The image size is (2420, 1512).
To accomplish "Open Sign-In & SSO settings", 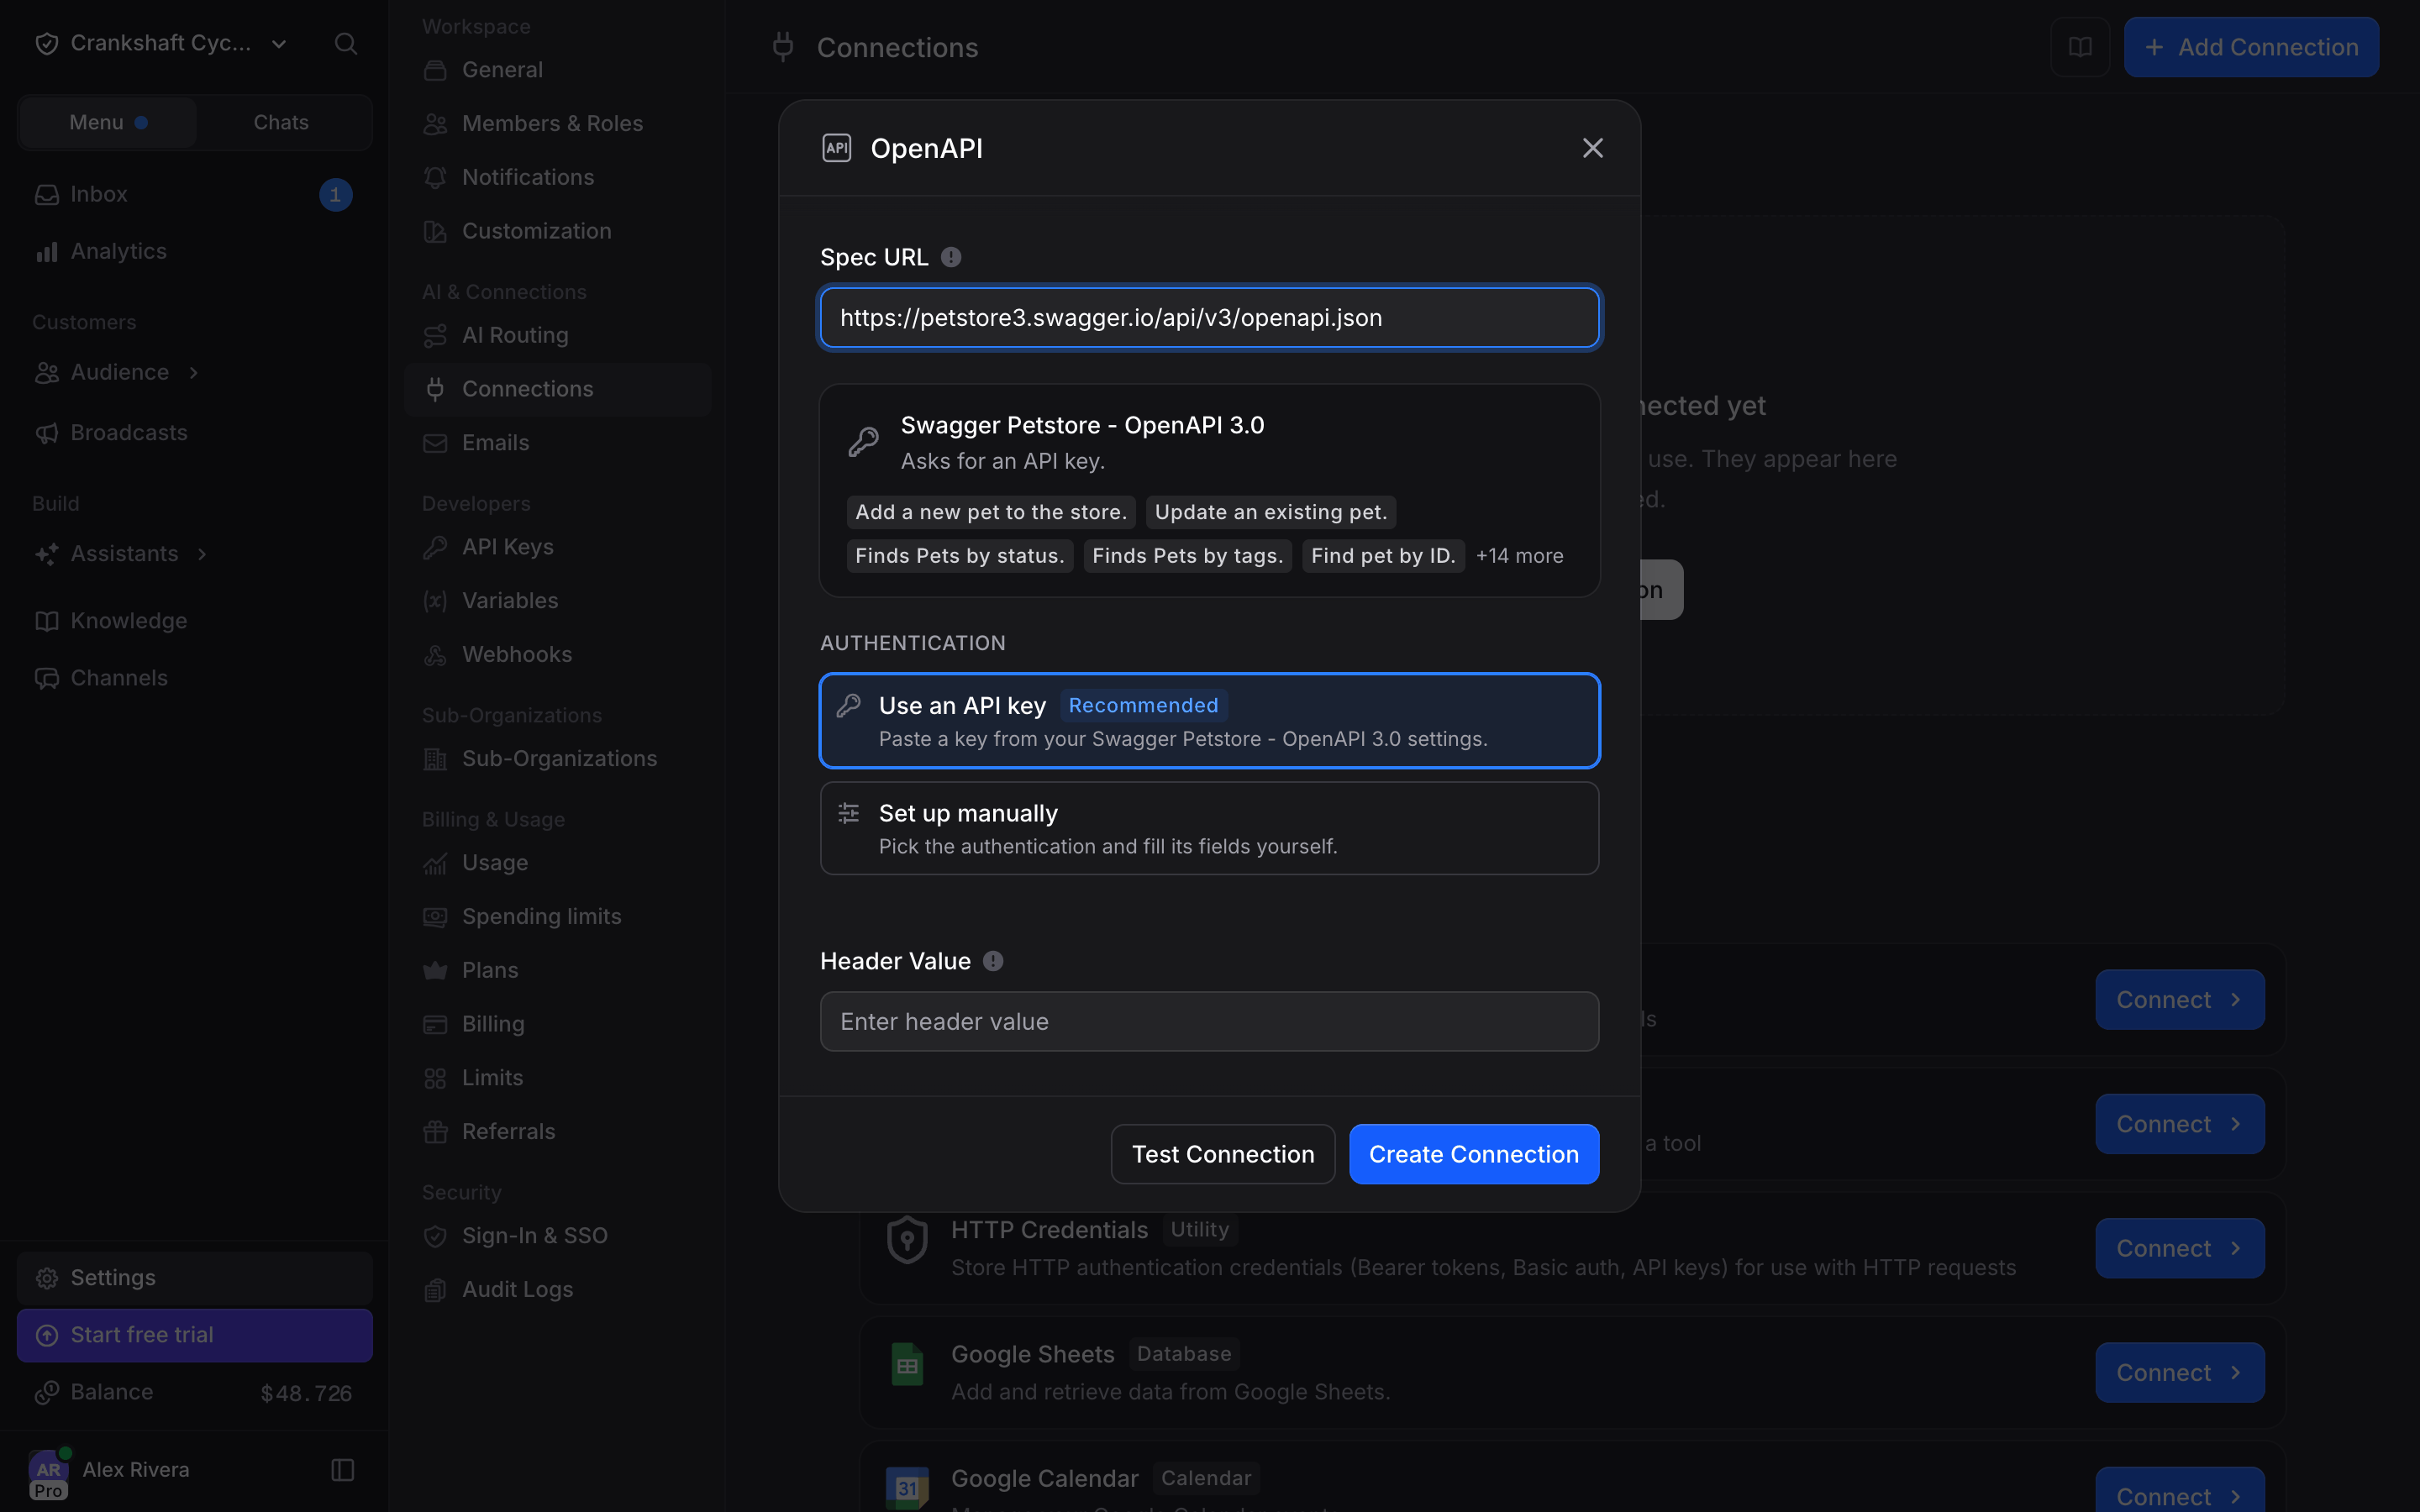I will coord(558,1235).
